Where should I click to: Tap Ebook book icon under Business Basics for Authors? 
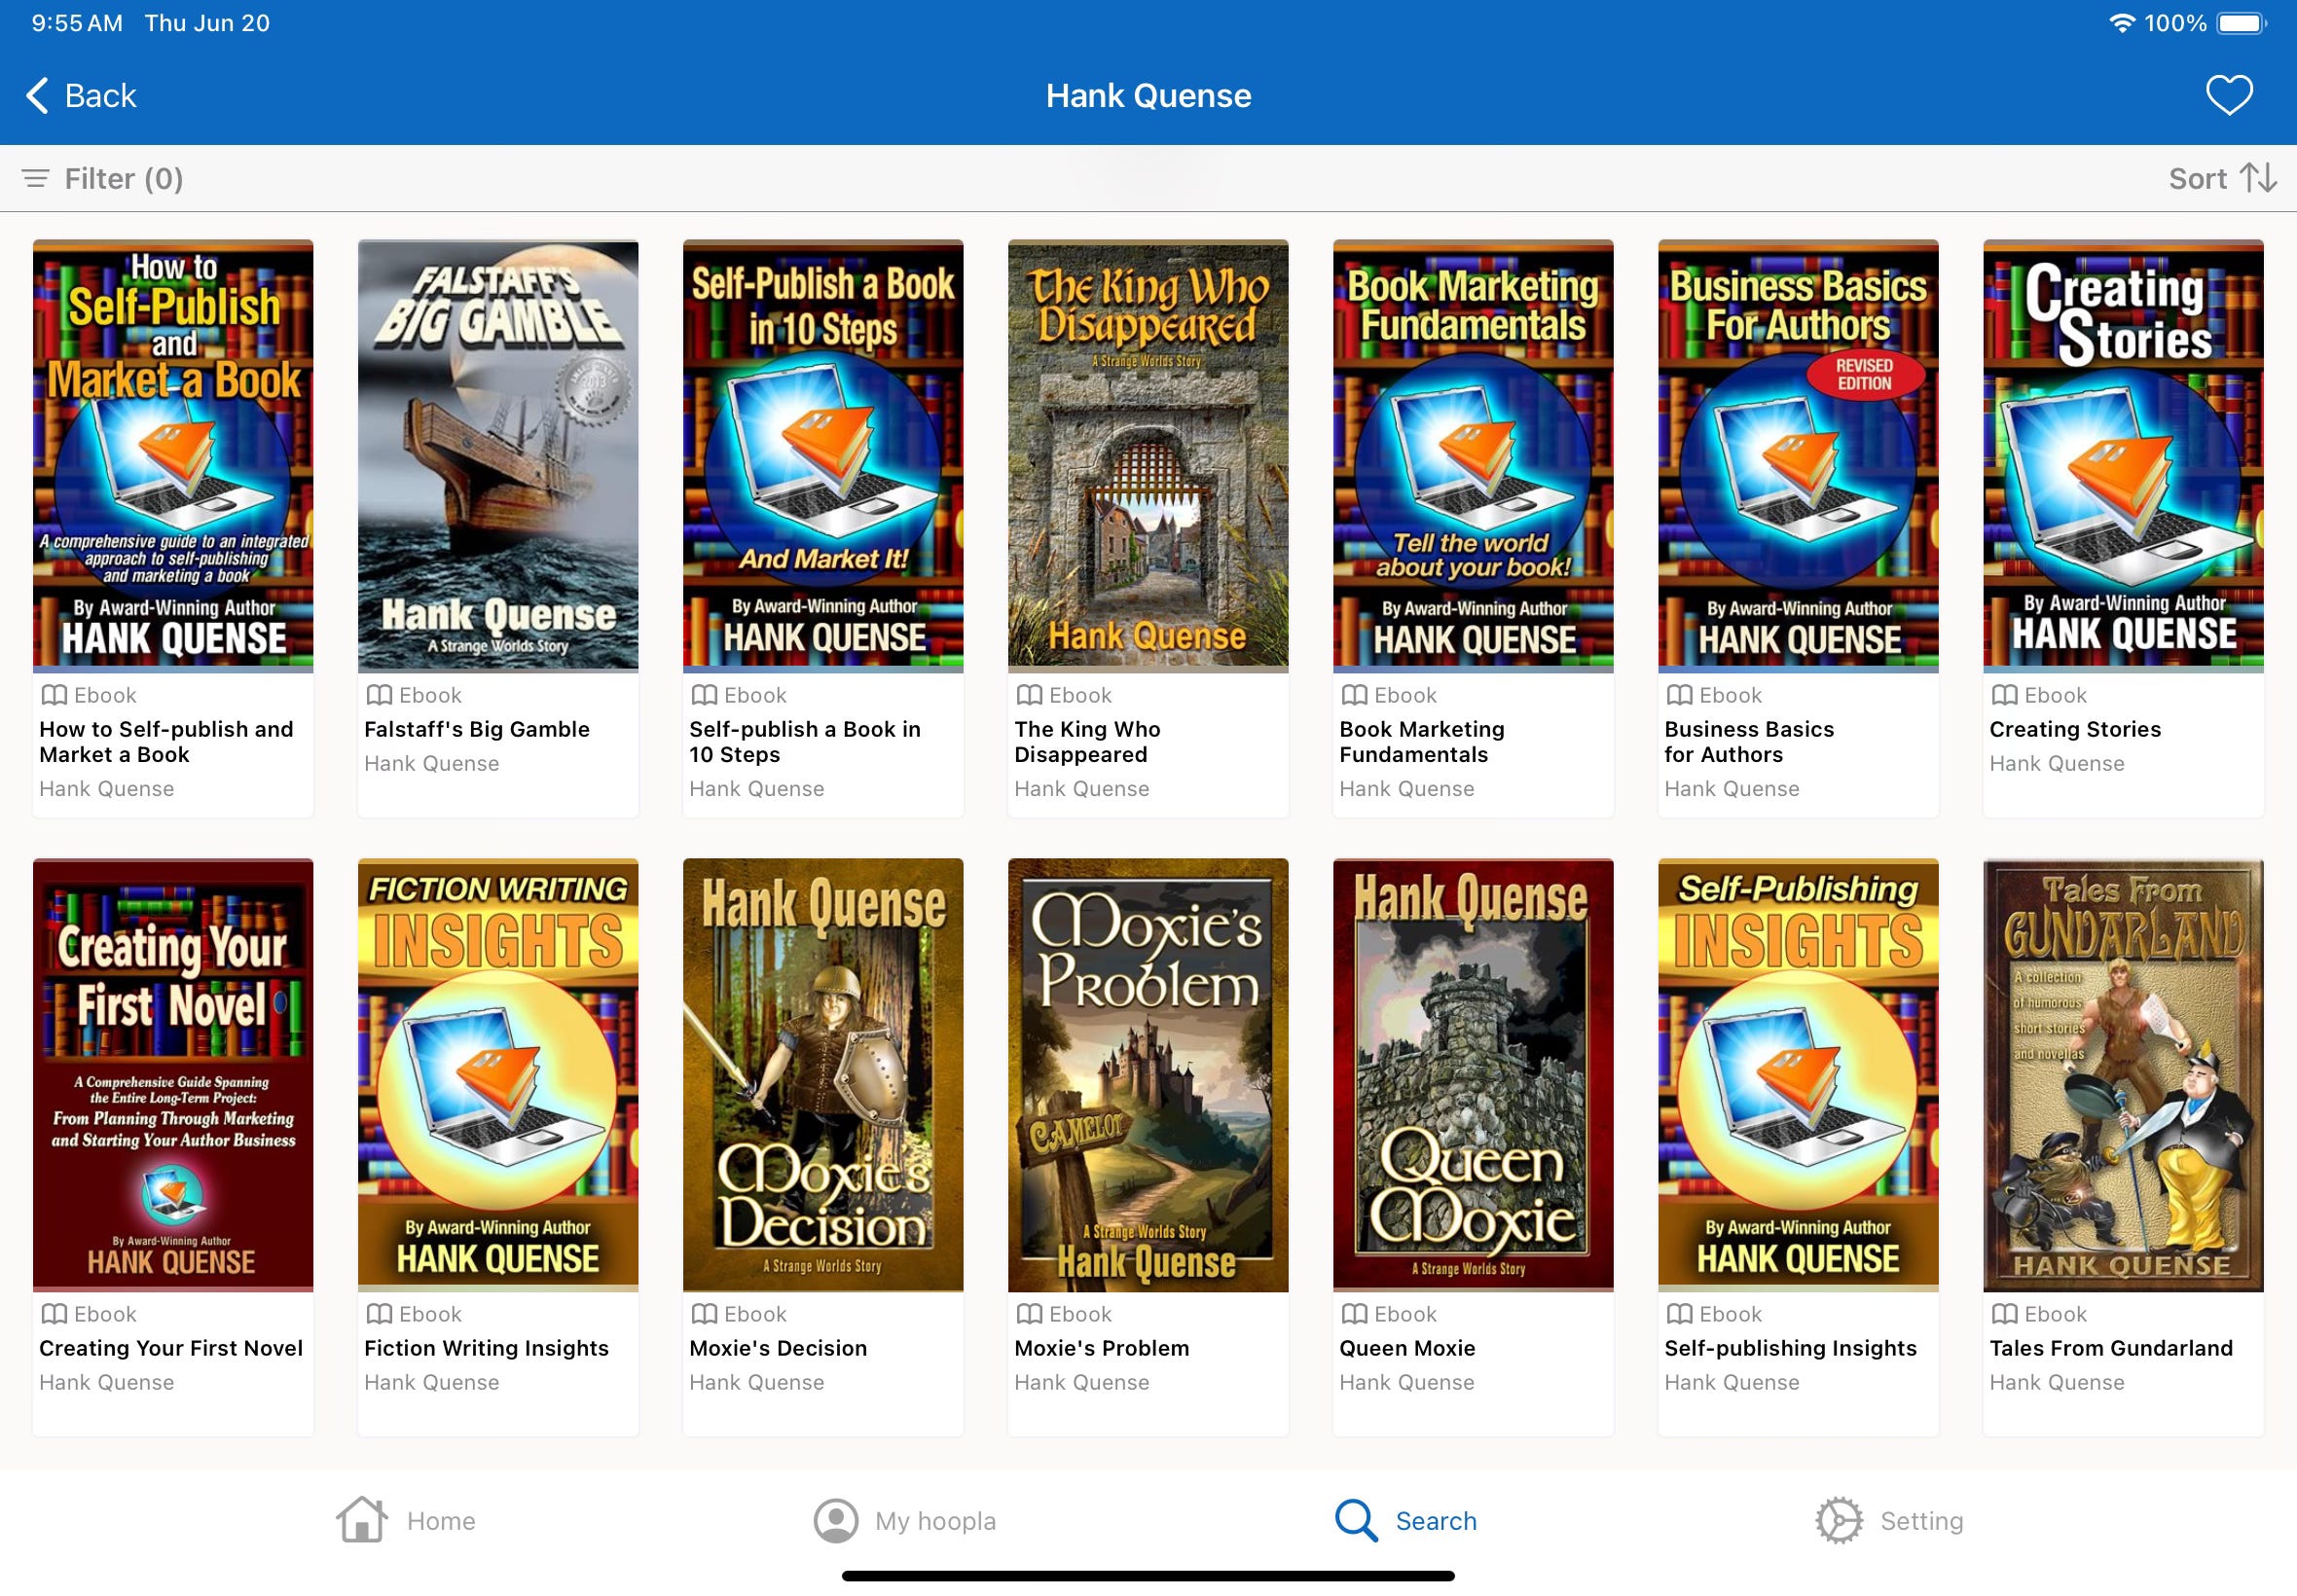[1679, 695]
